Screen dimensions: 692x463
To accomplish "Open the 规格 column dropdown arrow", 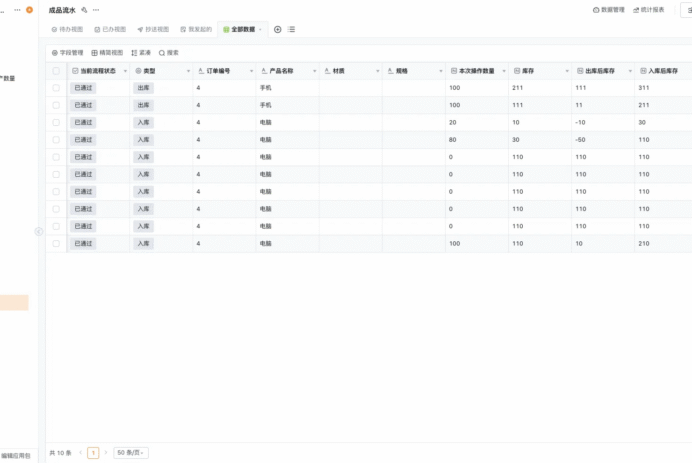I will tap(441, 71).
